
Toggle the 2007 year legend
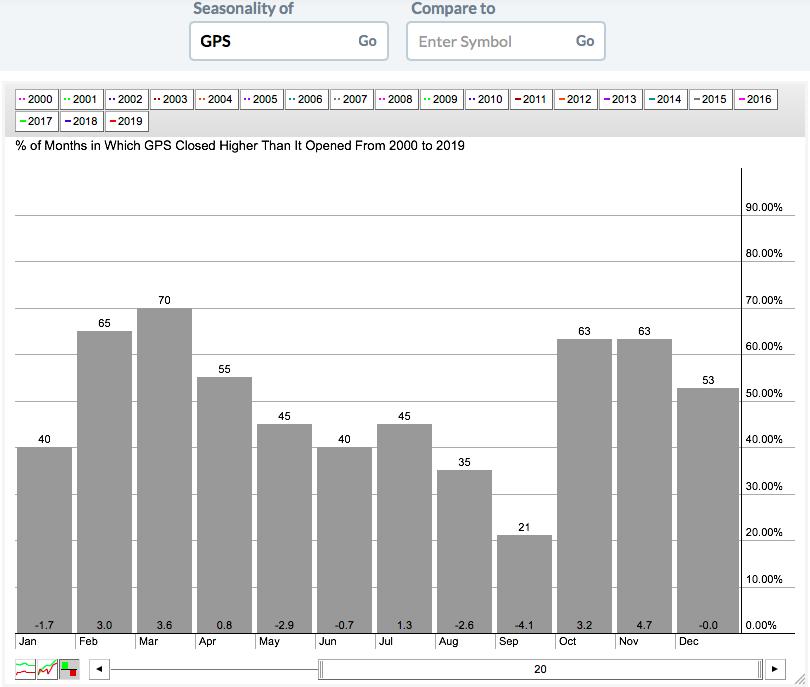pyautogui.click(x=351, y=99)
